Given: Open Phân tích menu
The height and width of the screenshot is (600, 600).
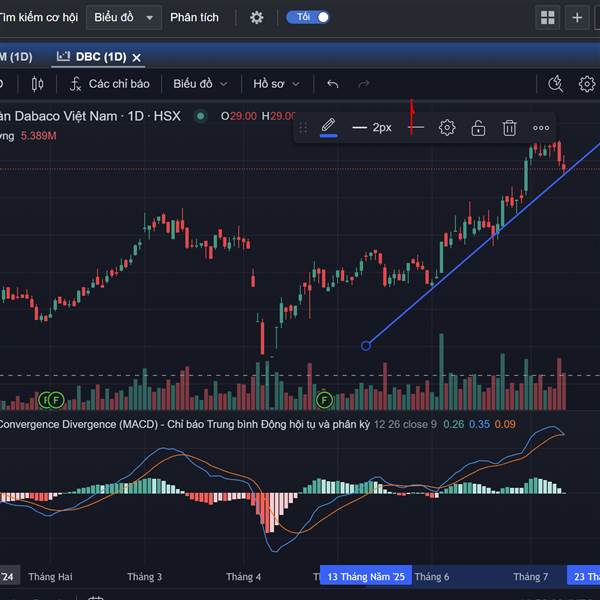Looking at the screenshot, I should tap(194, 17).
